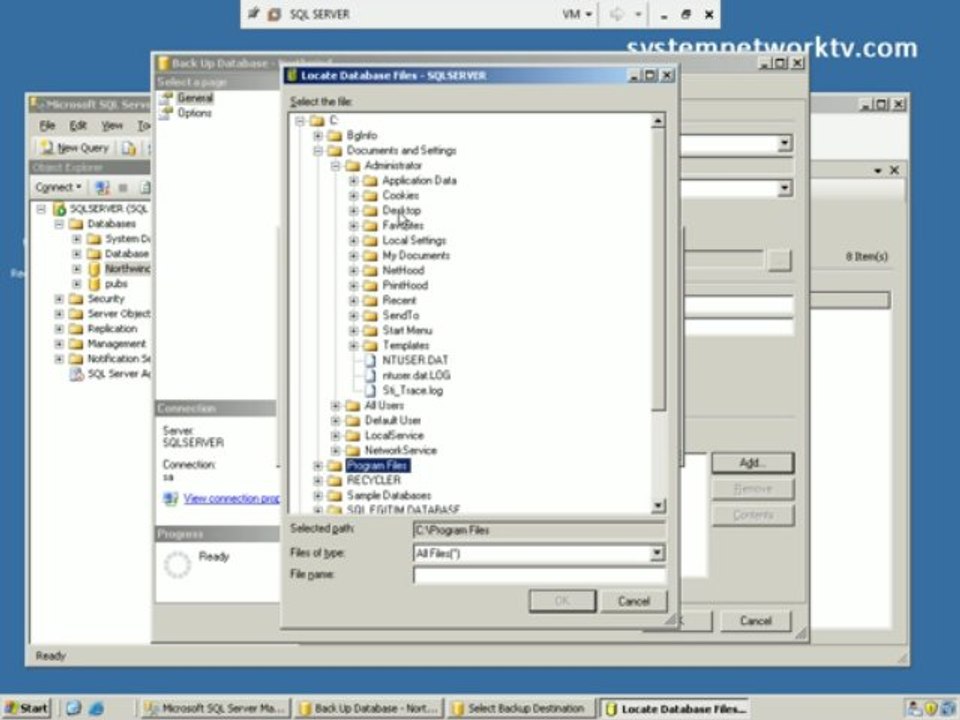Image resolution: width=960 pixels, height=720 pixels.
Task: Click the file tree vertical scrollbar thumb
Action: pos(658,269)
